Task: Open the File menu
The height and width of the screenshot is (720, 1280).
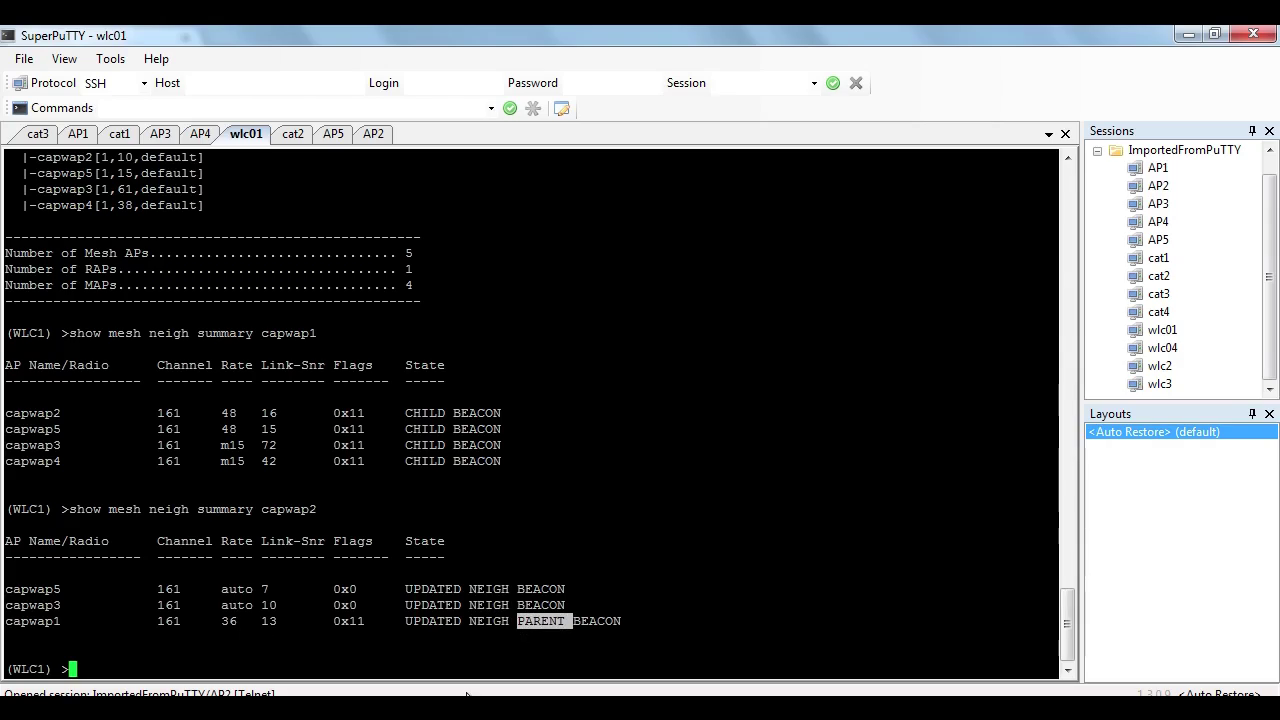Action: [x=24, y=59]
